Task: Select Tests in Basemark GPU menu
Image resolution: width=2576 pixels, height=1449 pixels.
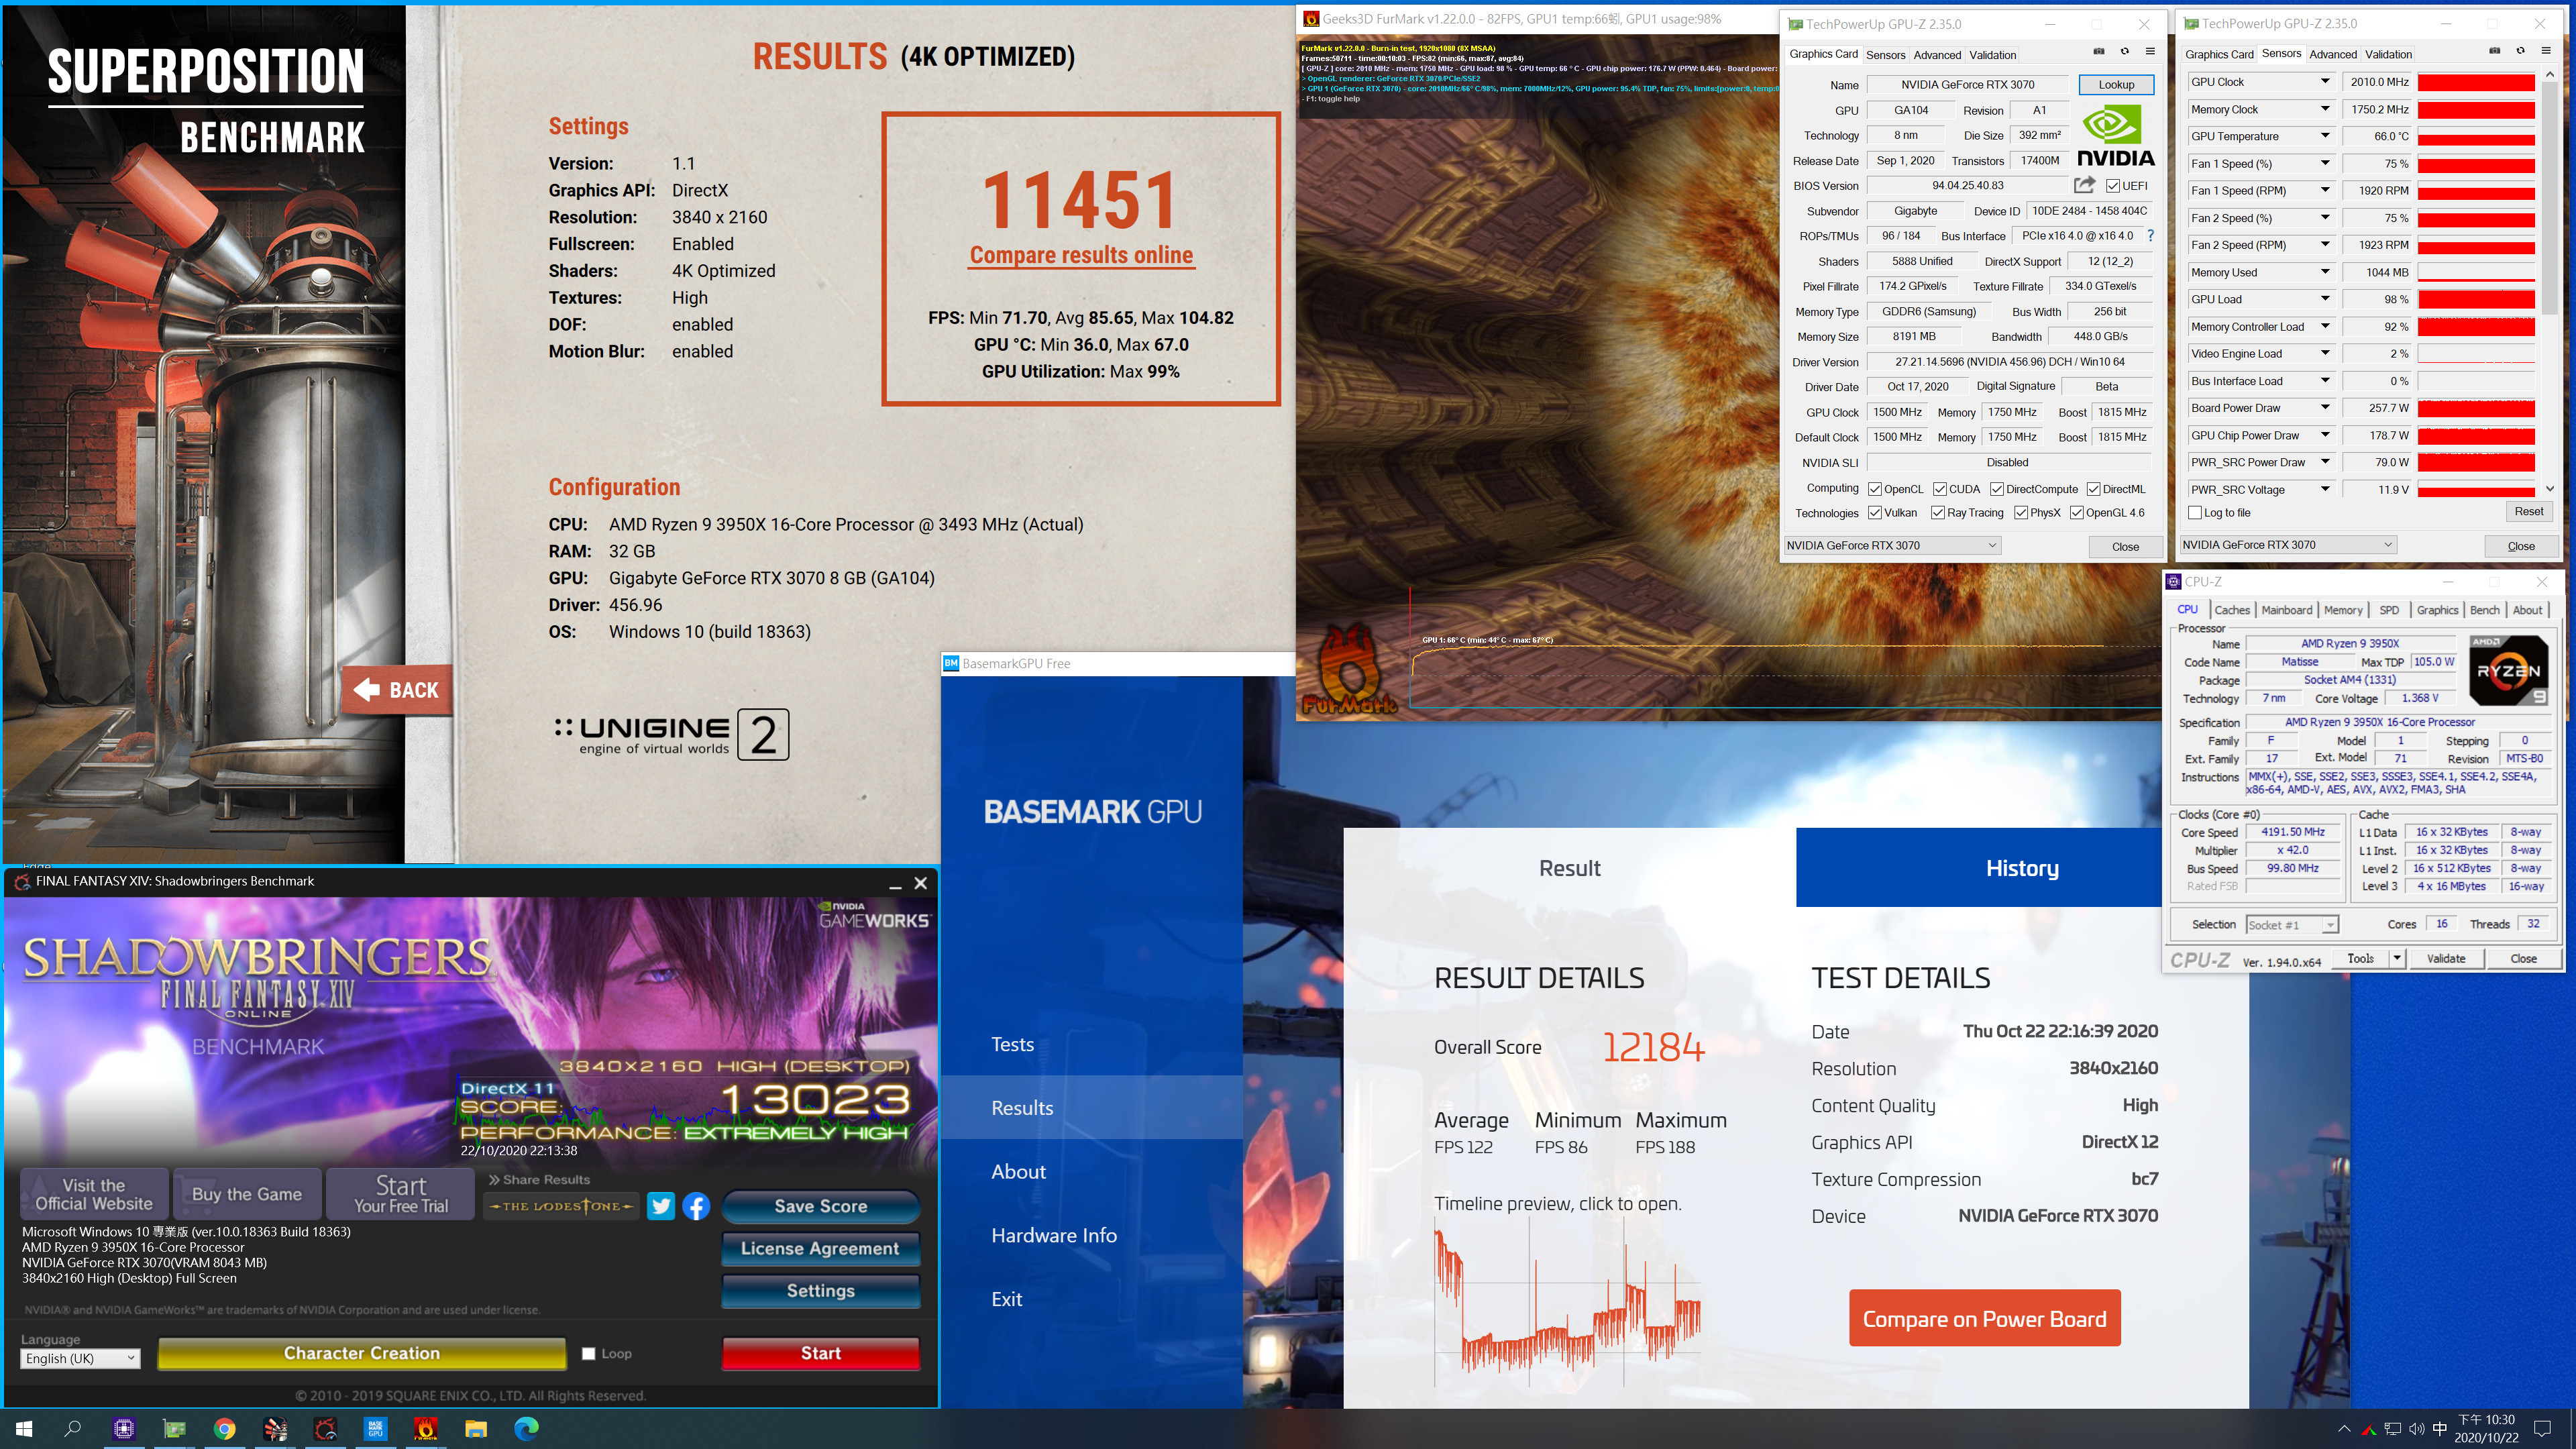Action: (x=1012, y=1044)
